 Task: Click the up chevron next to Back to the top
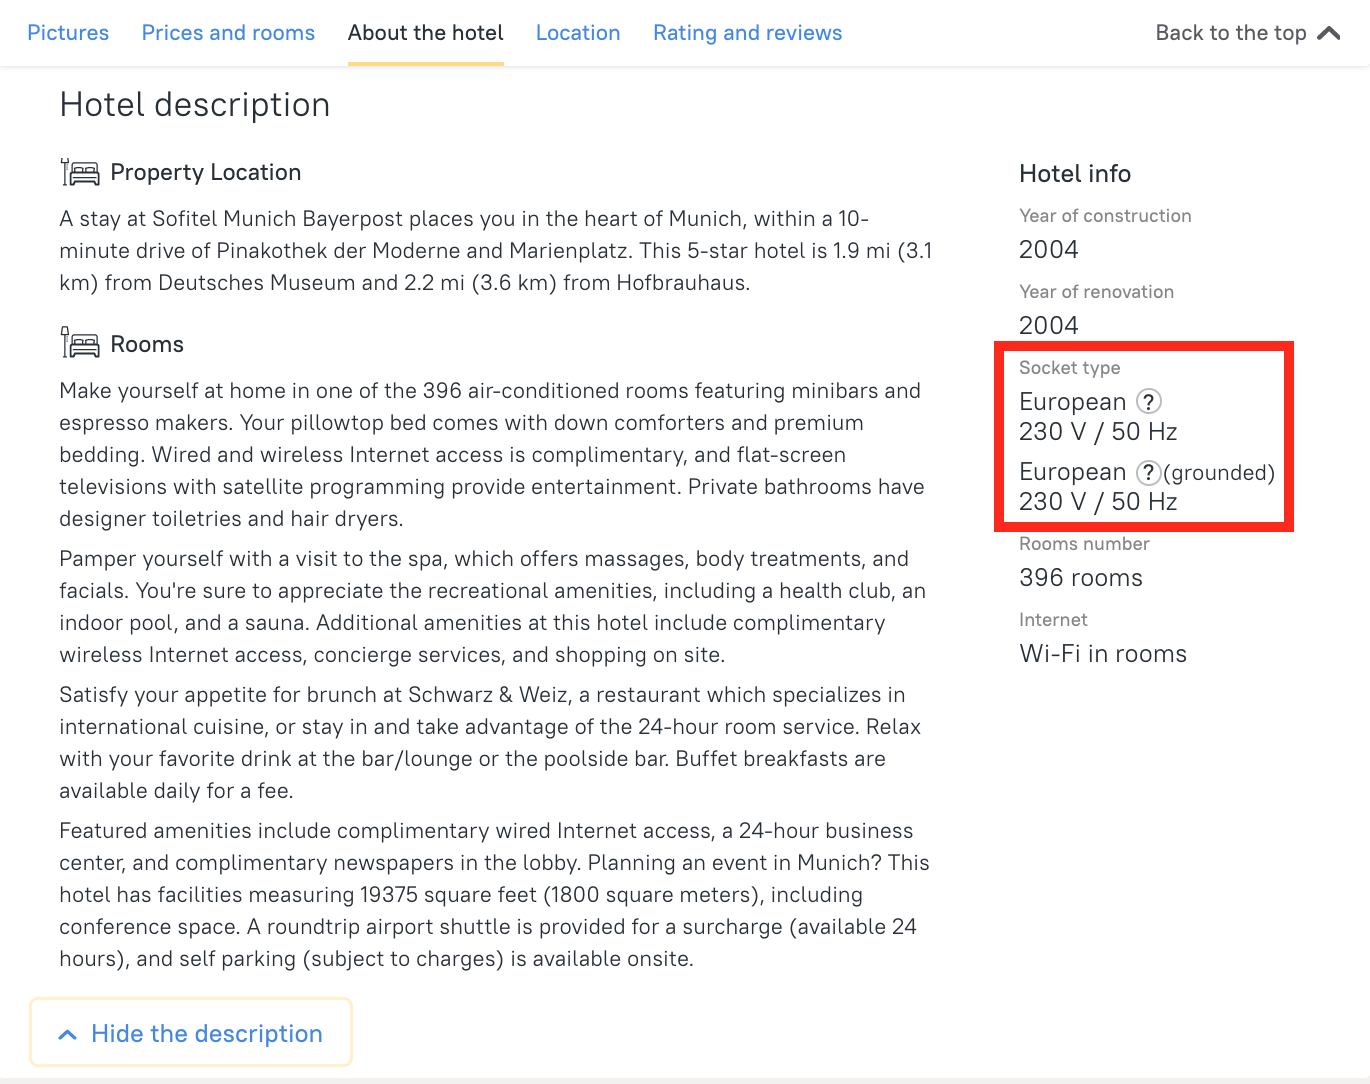1329,33
